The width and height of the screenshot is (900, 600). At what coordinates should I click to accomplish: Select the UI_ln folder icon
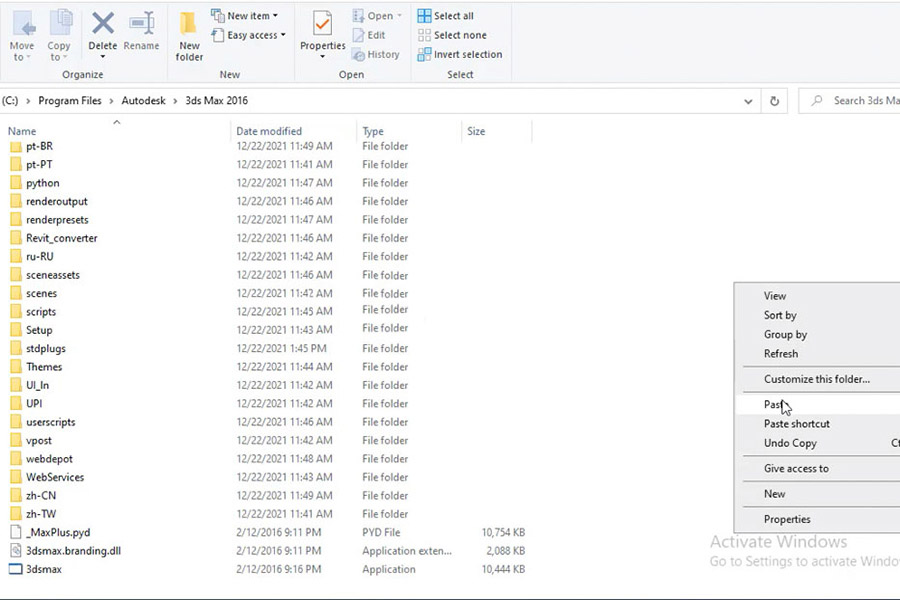pyautogui.click(x=16, y=385)
